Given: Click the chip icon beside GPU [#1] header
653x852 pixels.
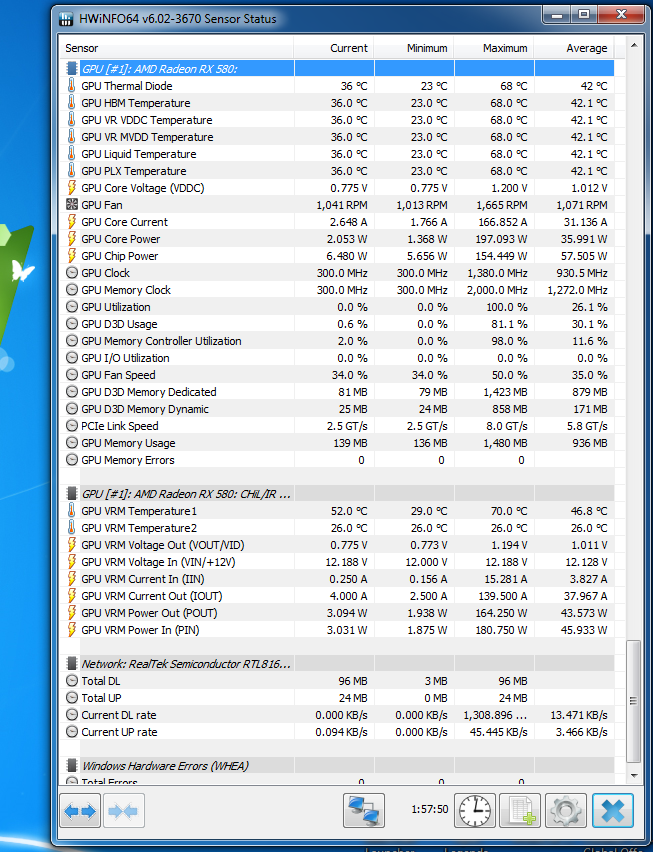Looking at the screenshot, I should (x=71, y=68).
